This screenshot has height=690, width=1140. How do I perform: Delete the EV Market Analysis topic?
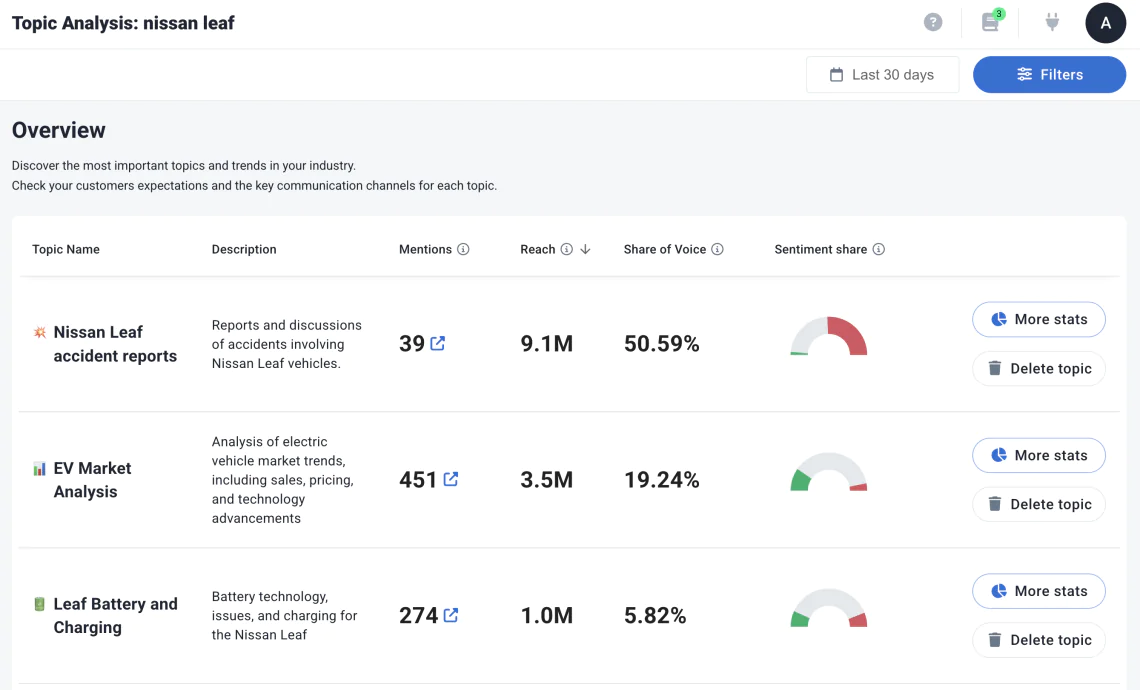pyautogui.click(x=1038, y=505)
